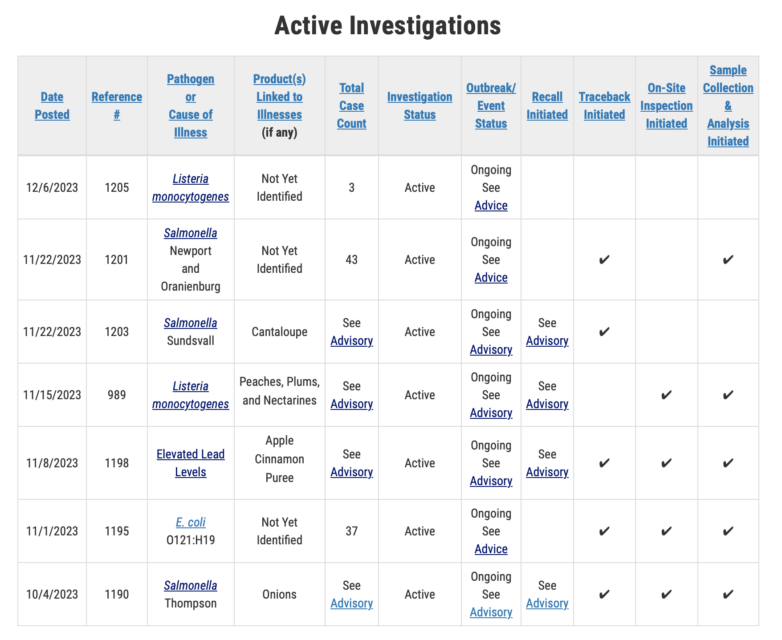Open Listeria monocytogenes link for reference 1205
The width and height of the screenshot is (782, 640).
(x=191, y=188)
